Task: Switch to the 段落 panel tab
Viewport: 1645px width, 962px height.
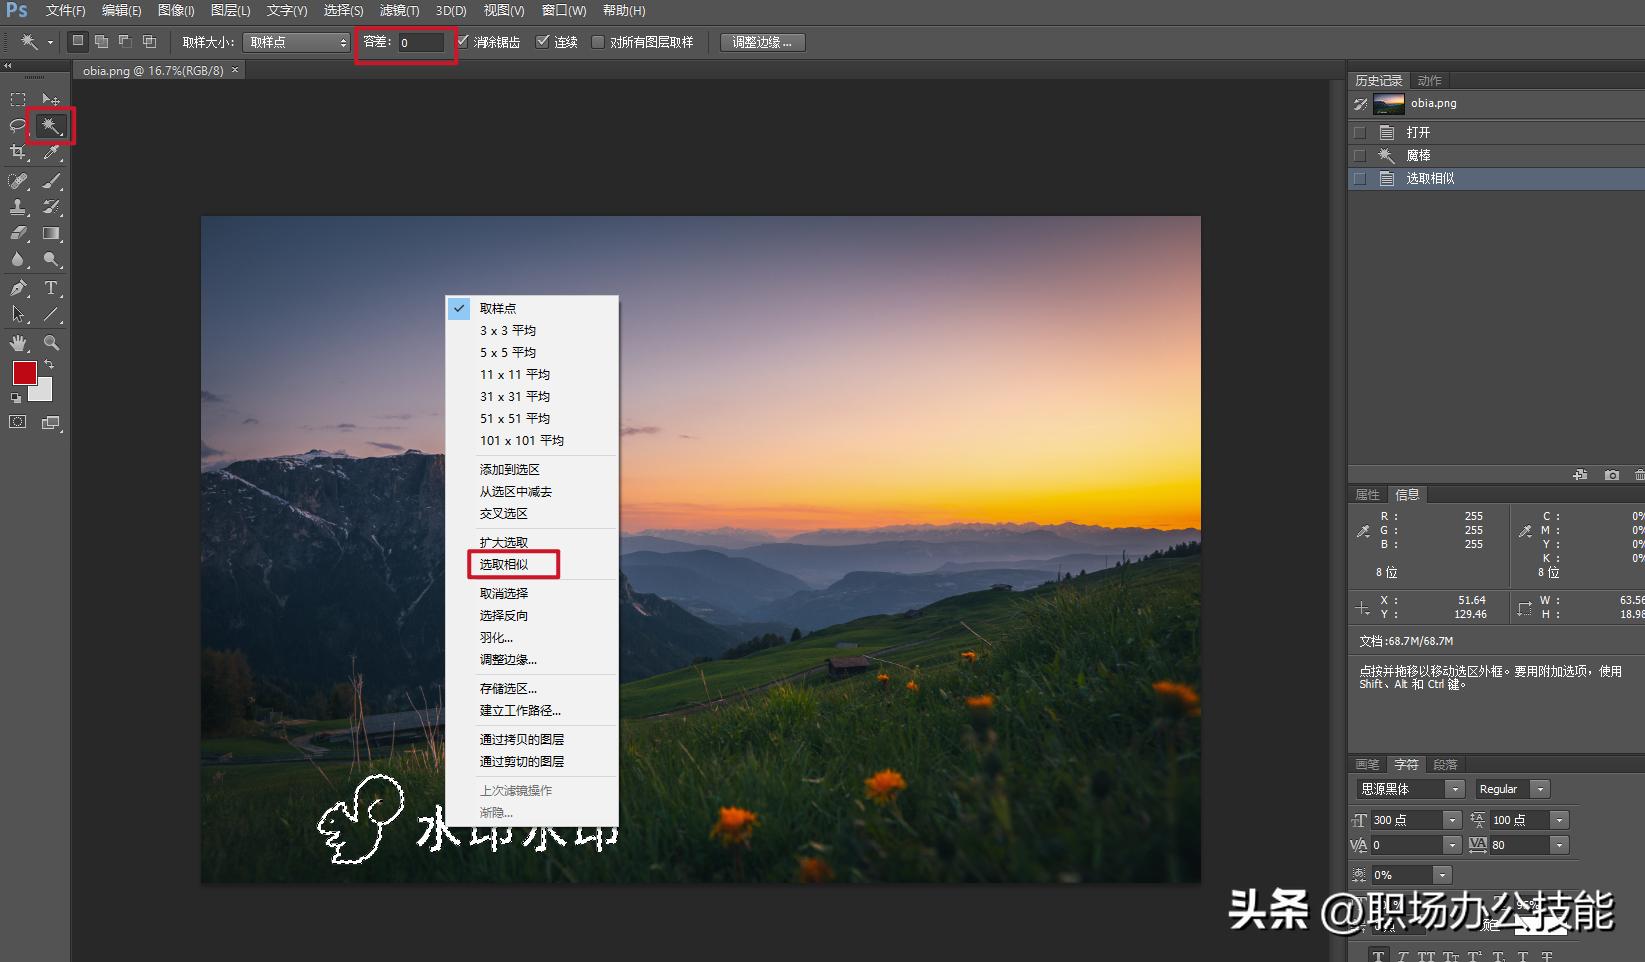Action: pyautogui.click(x=1445, y=764)
